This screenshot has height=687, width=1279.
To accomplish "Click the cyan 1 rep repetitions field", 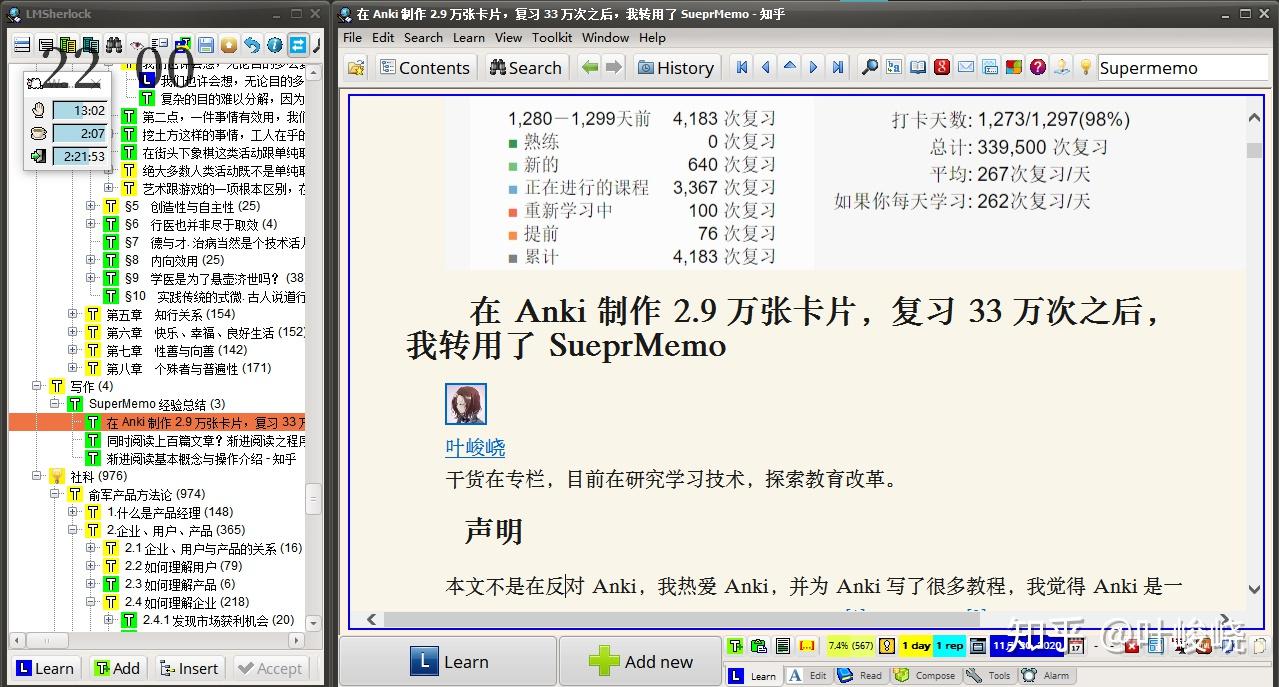I will pyautogui.click(x=950, y=646).
